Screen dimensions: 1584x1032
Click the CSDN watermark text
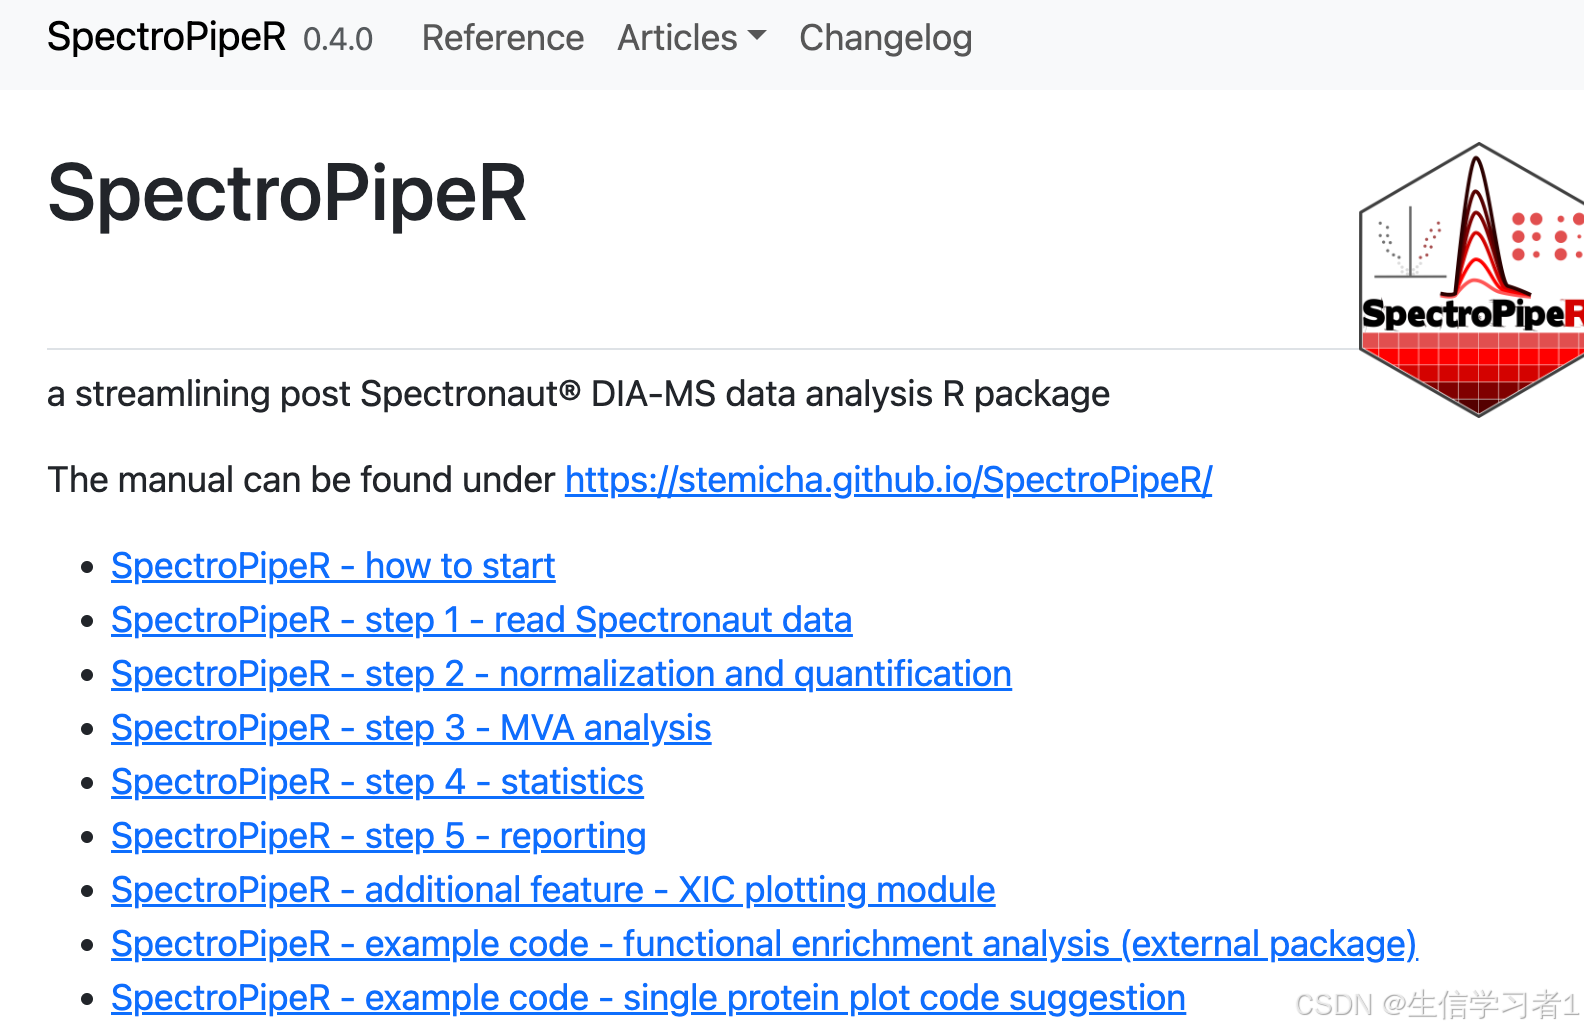point(1437,1004)
